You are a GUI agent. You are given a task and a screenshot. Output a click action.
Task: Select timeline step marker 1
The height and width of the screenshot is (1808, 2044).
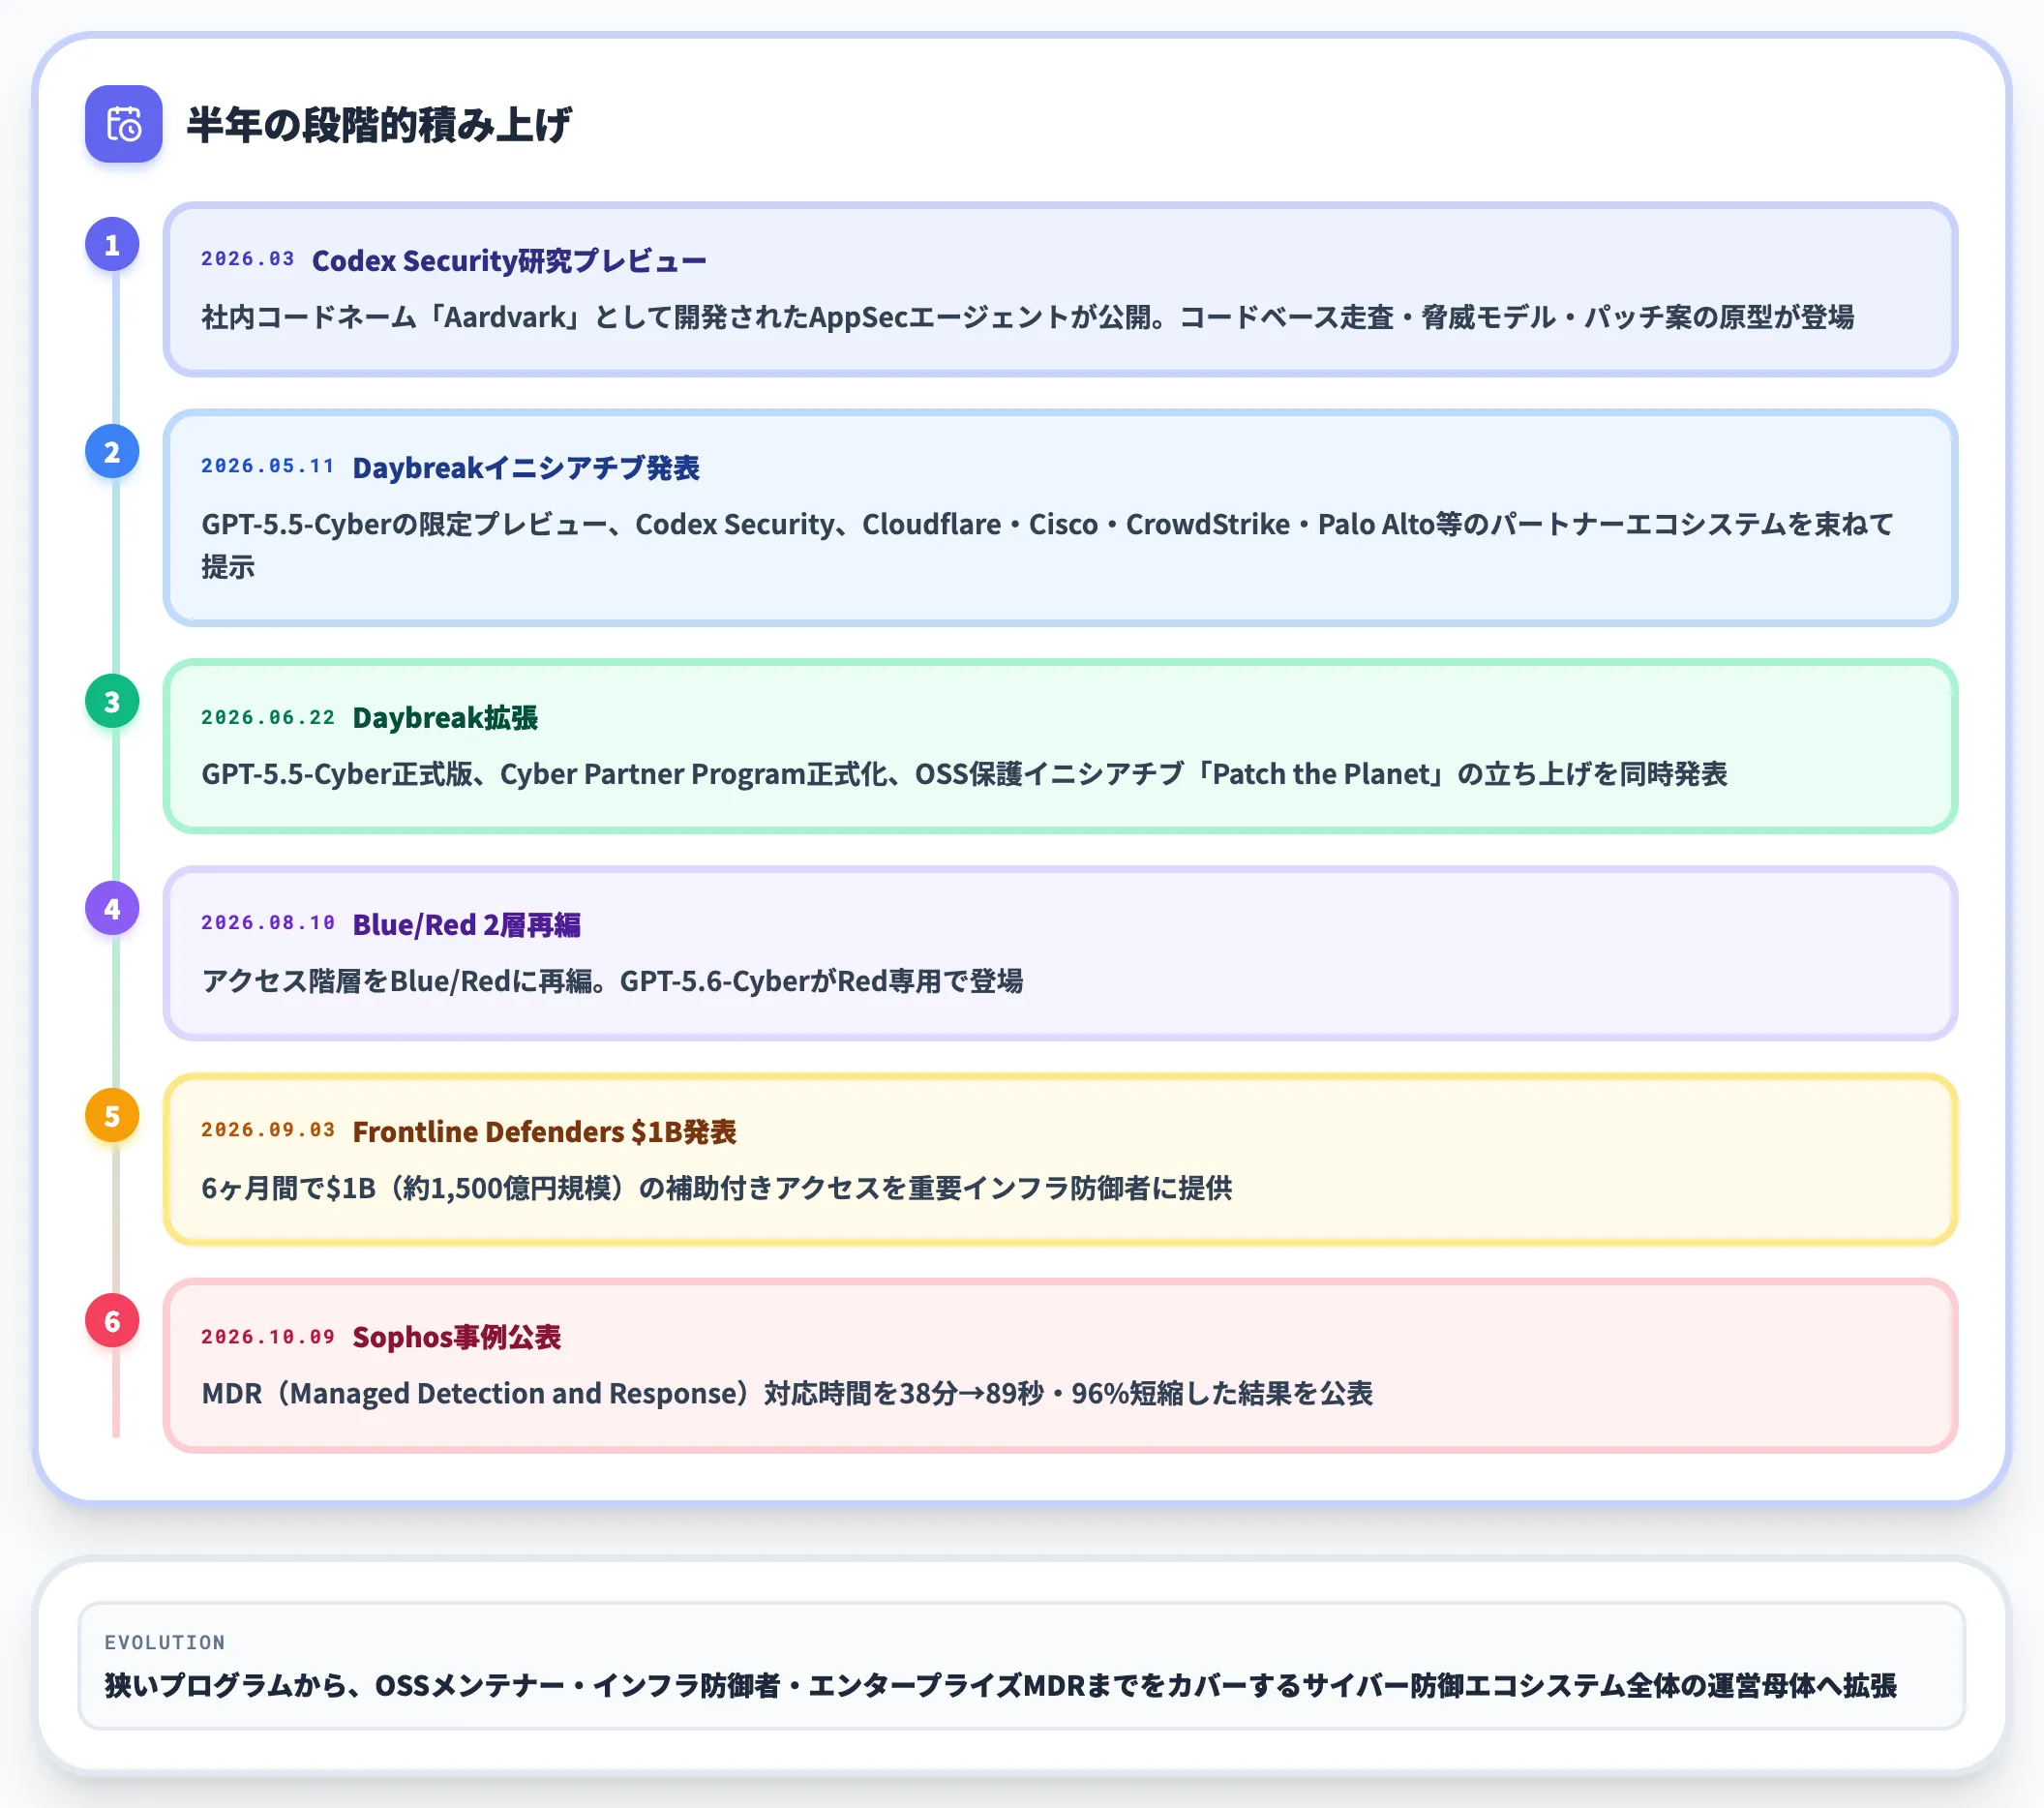[x=112, y=245]
